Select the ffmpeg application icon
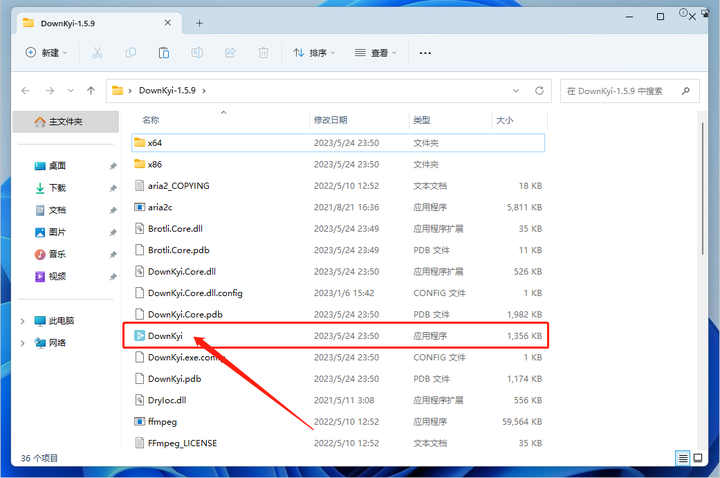The width and height of the screenshot is (720, 478). [x=139, y=422]
